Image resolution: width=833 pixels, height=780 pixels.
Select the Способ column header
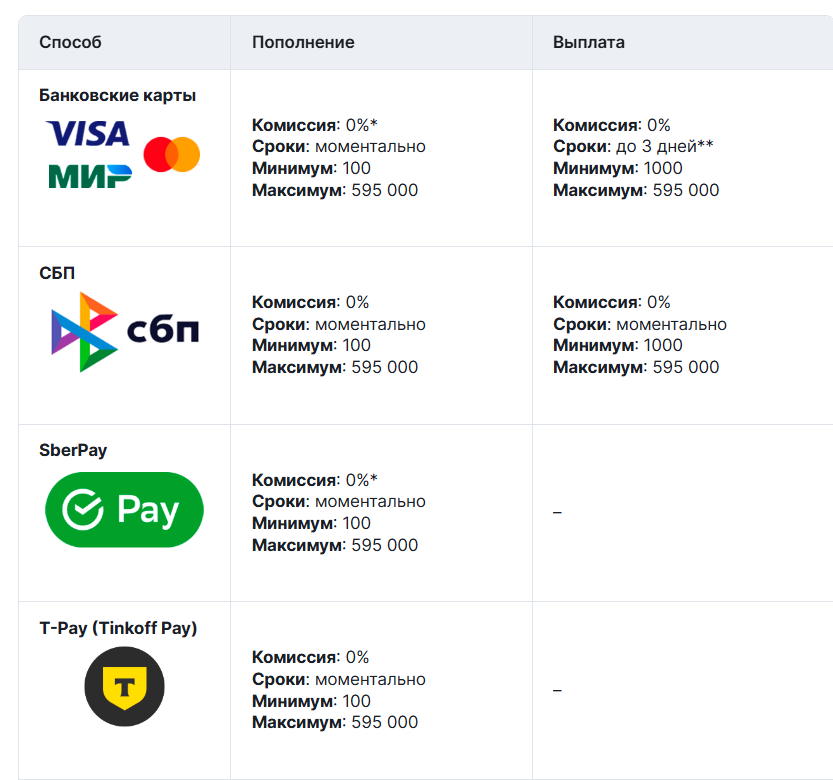click(70, 42)
